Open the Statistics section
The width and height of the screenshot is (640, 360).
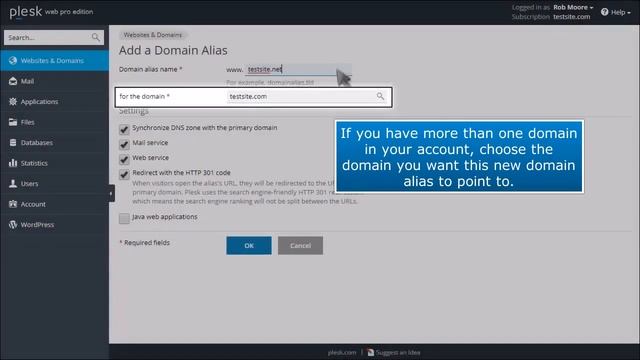(54, 163)
